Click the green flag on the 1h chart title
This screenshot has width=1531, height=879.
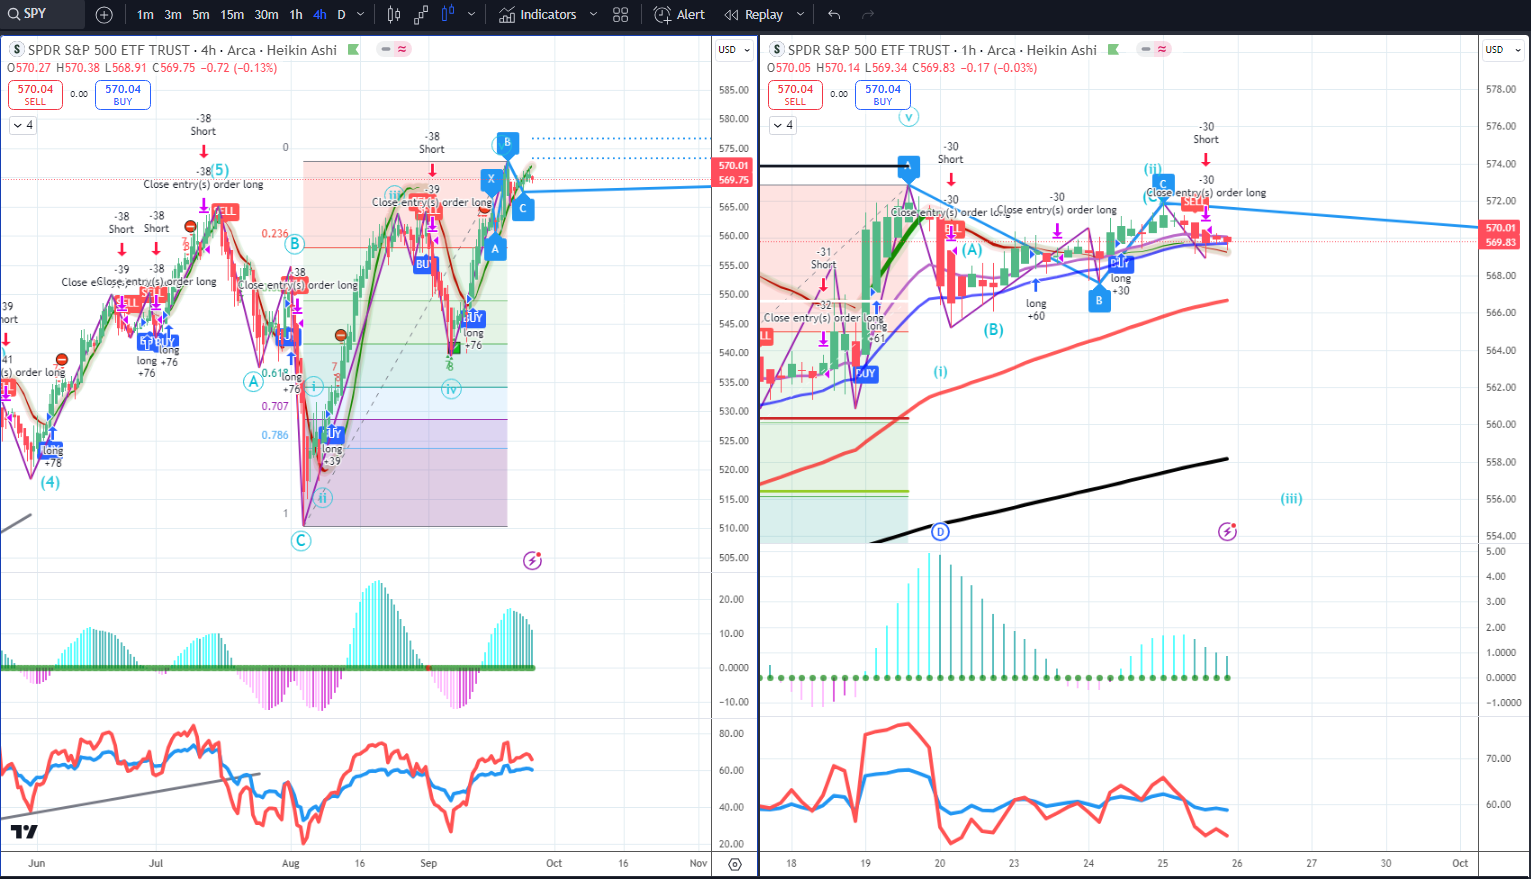point(1113,50)
